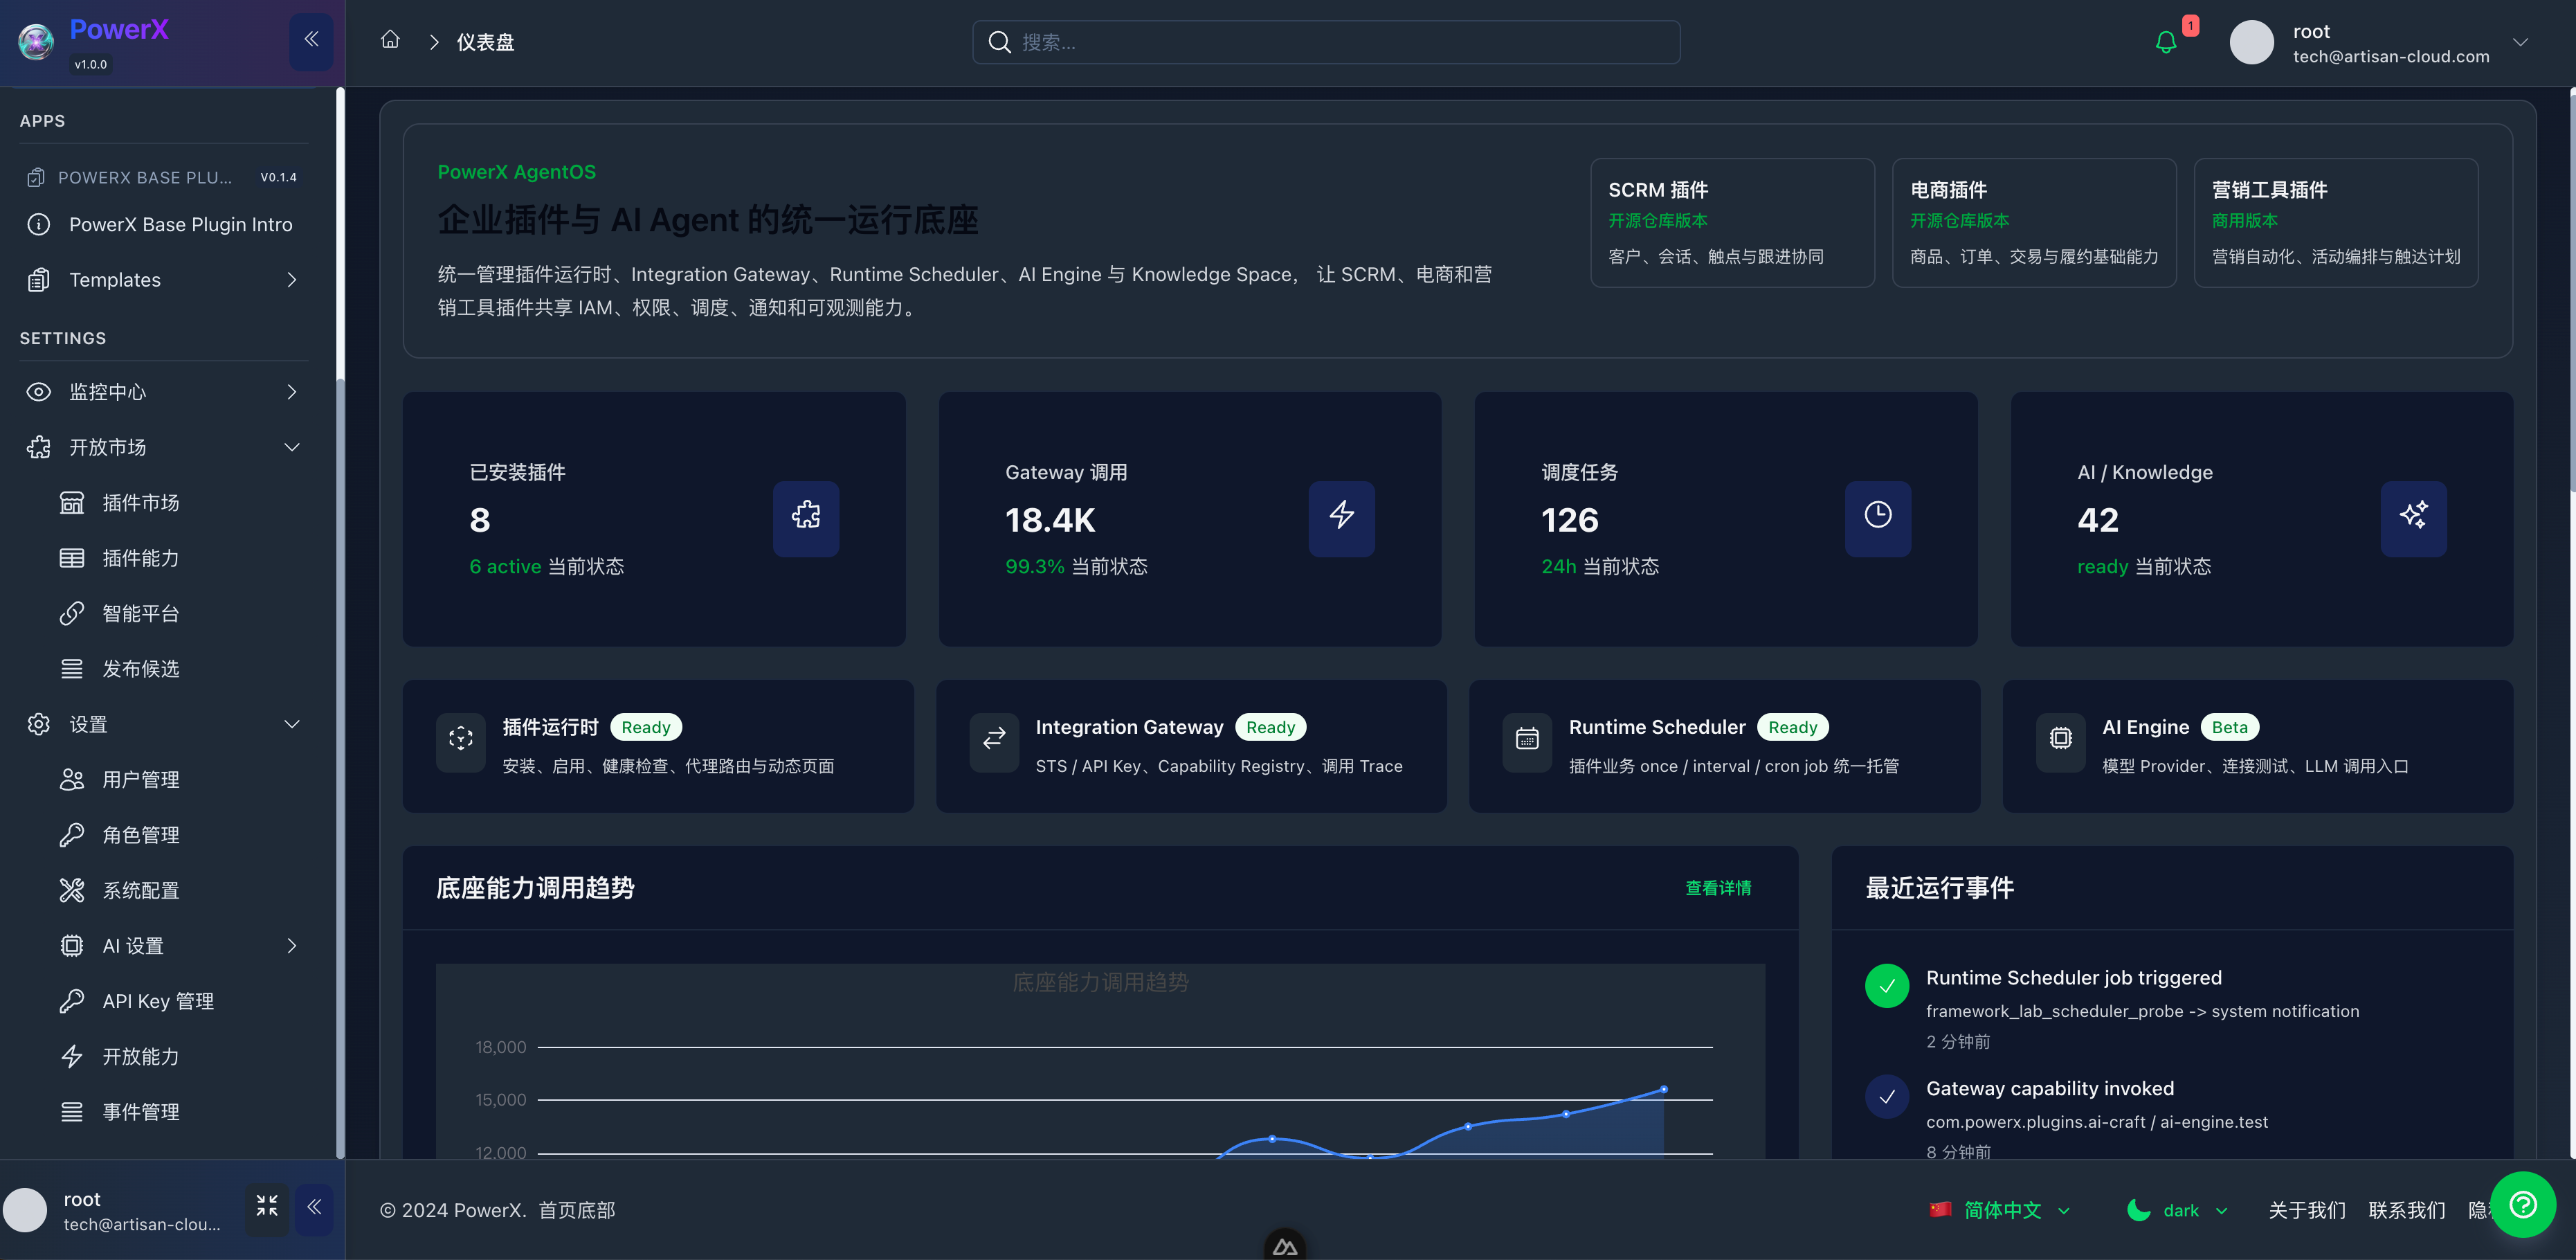Screen dimensions: 2576x1260
Task: Open the SCRM 插件 card
Action: (x=1732, y=223)
